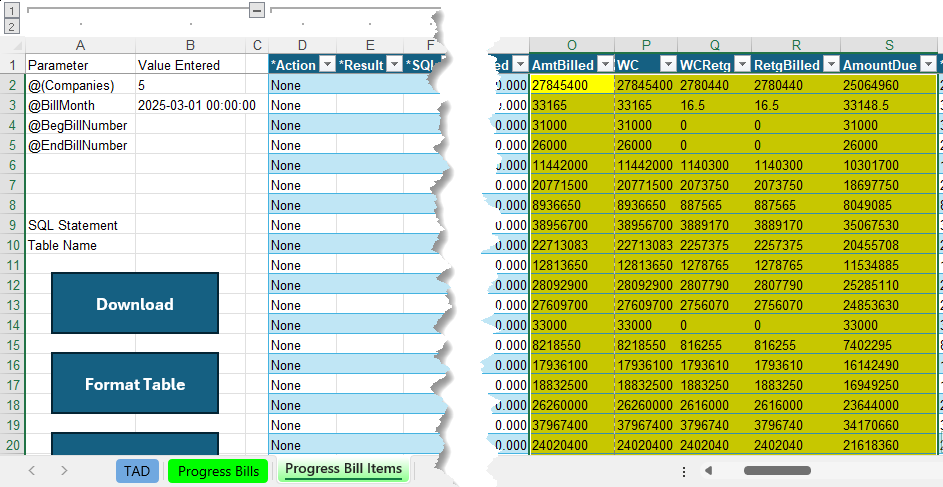
Task: Go to previous sheet with left arrow
Action: (x=32, y=471)
